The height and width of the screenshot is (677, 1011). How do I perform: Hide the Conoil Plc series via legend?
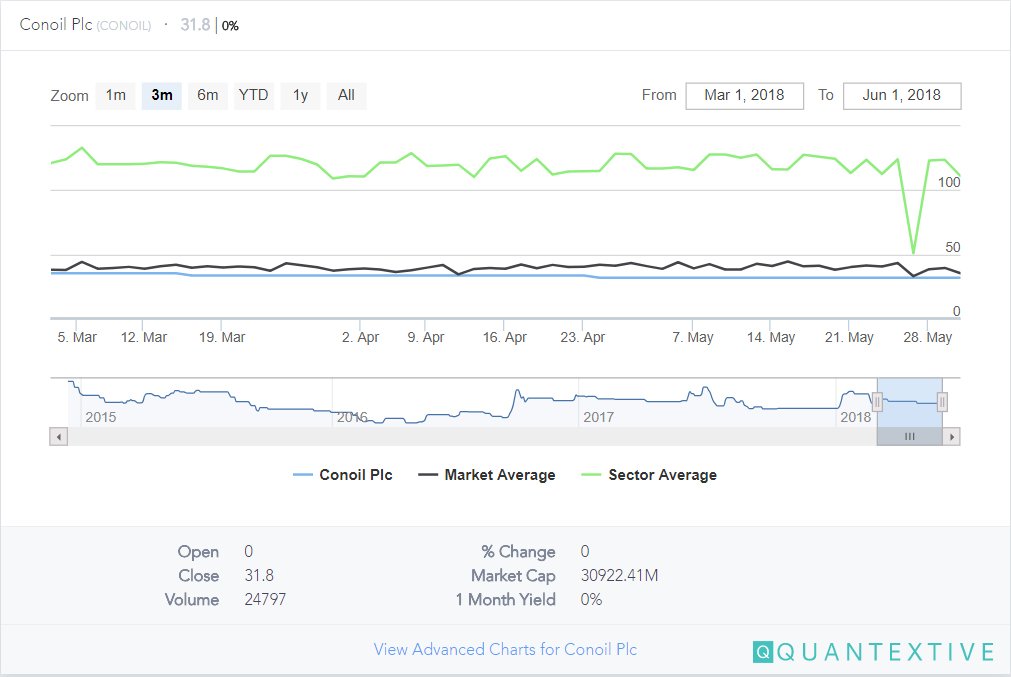[343, 475]
